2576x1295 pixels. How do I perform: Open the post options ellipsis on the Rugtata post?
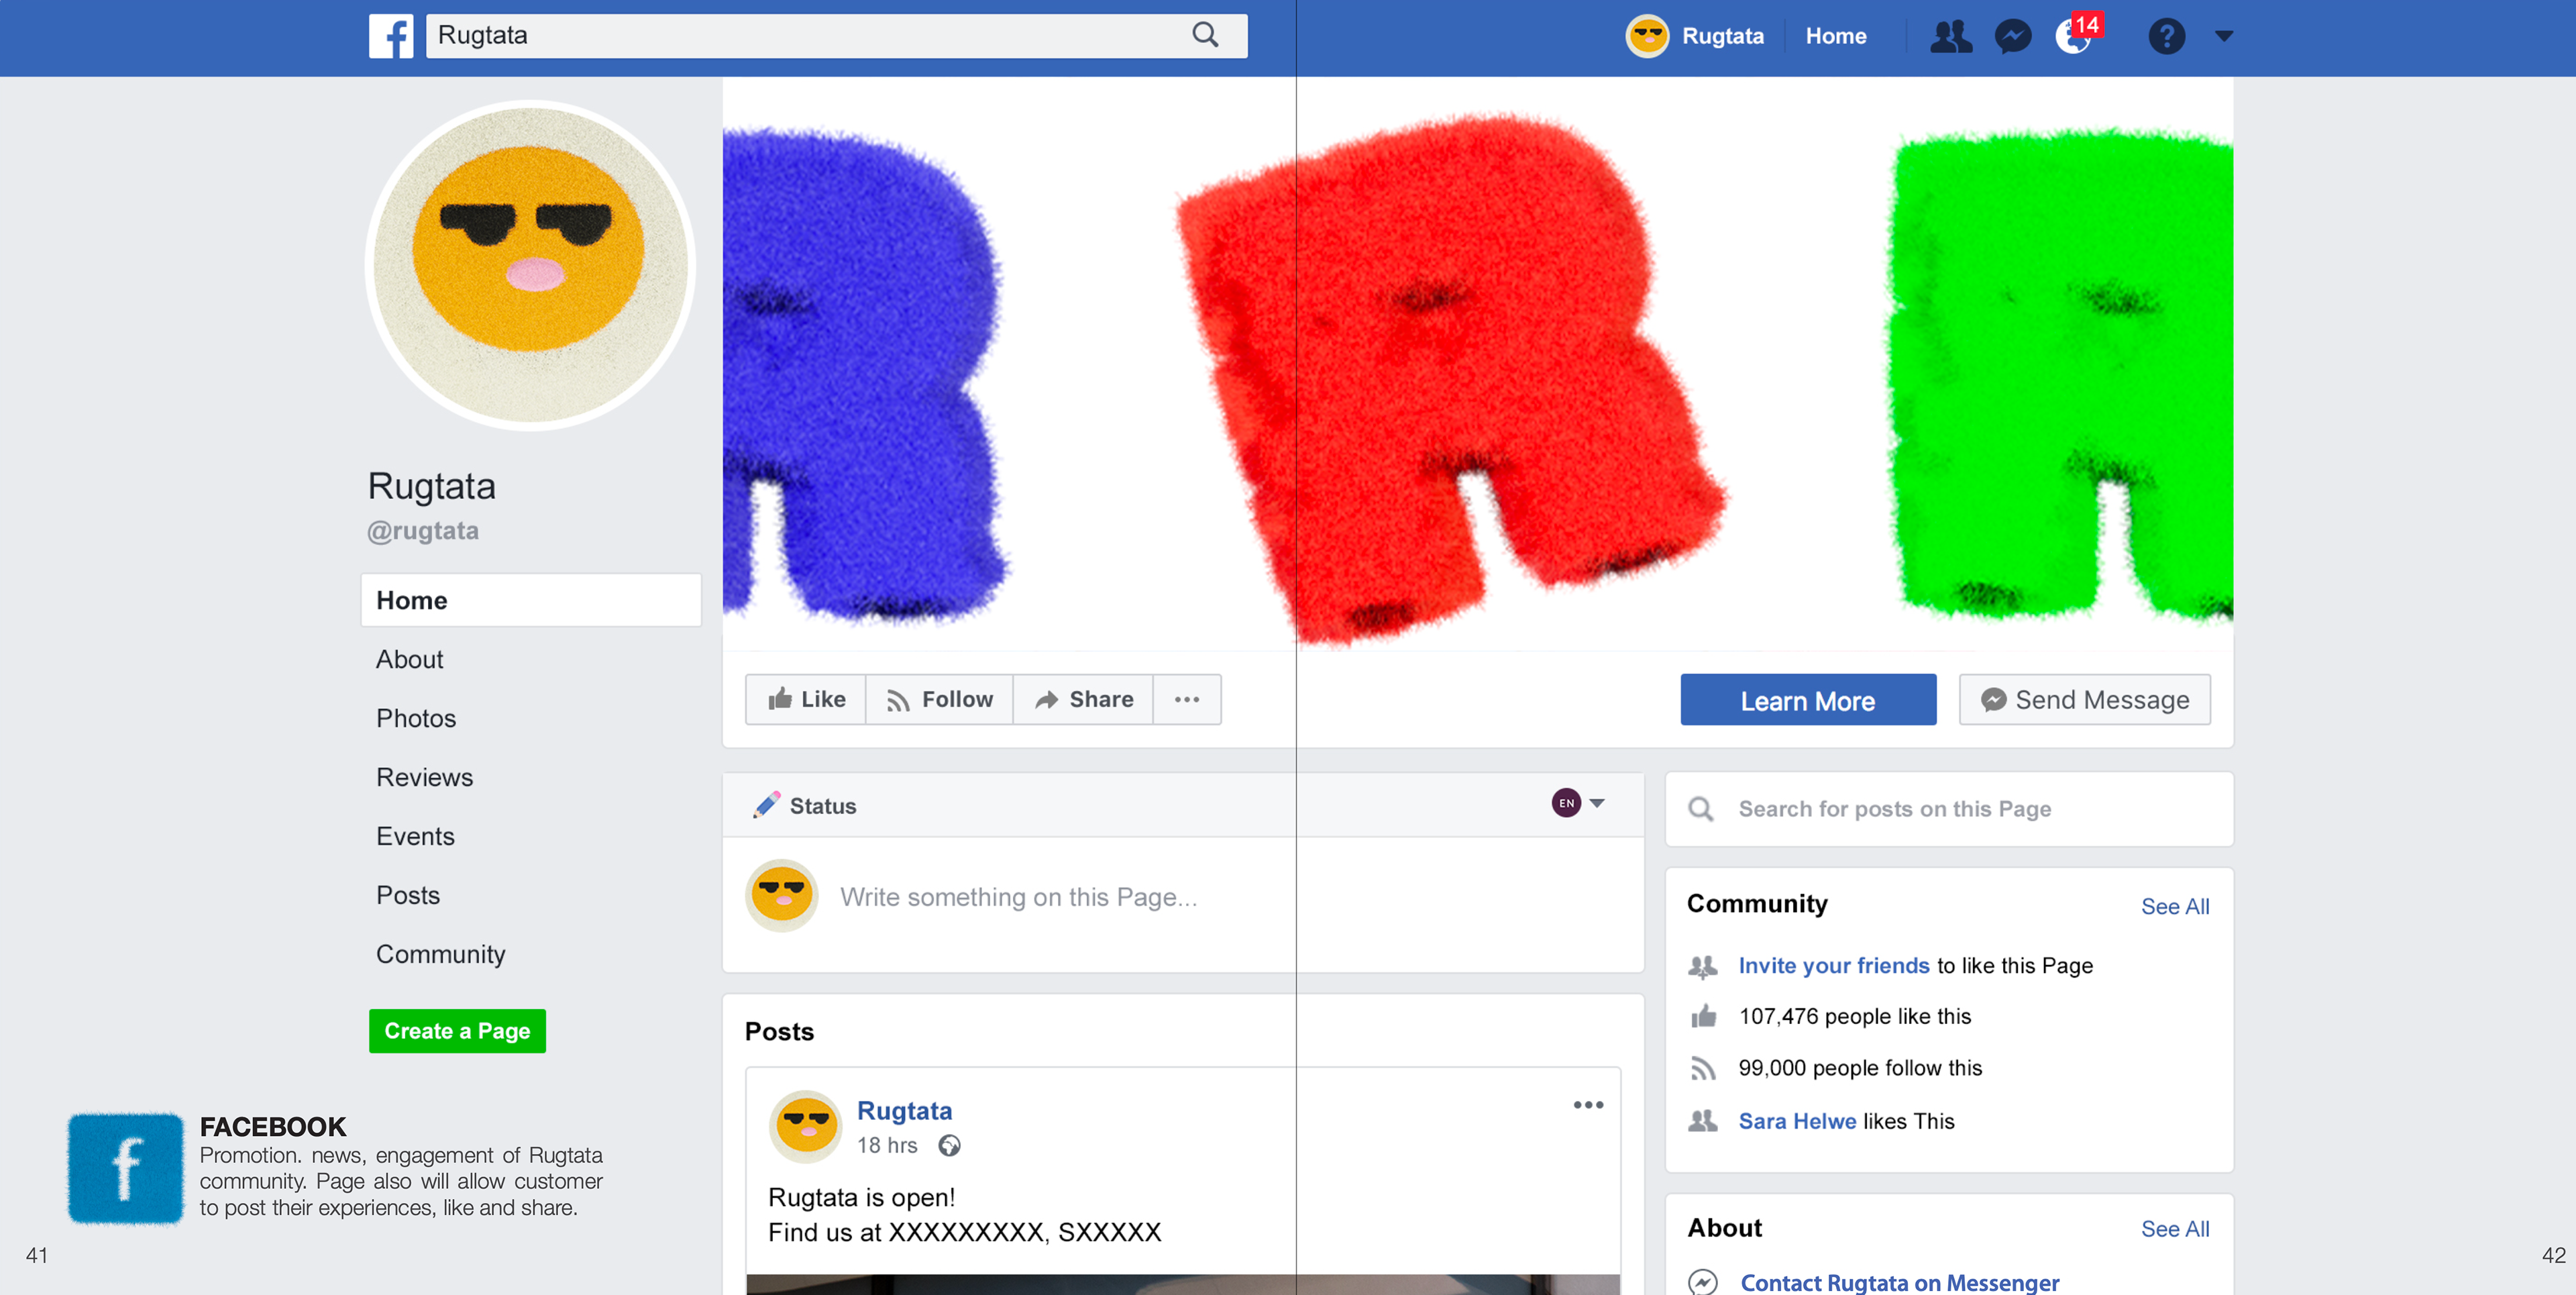click(x=1588, y=1105)
